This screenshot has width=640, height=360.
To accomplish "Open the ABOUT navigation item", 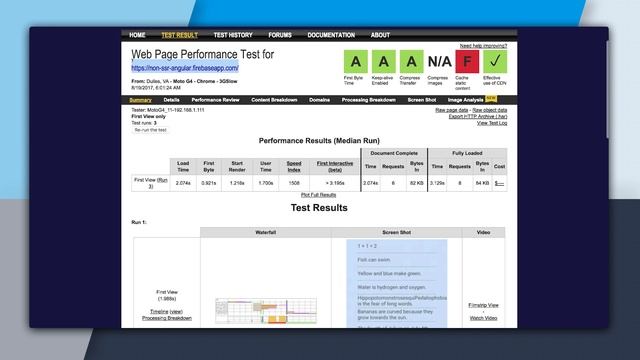I will (x=380, y=35).
